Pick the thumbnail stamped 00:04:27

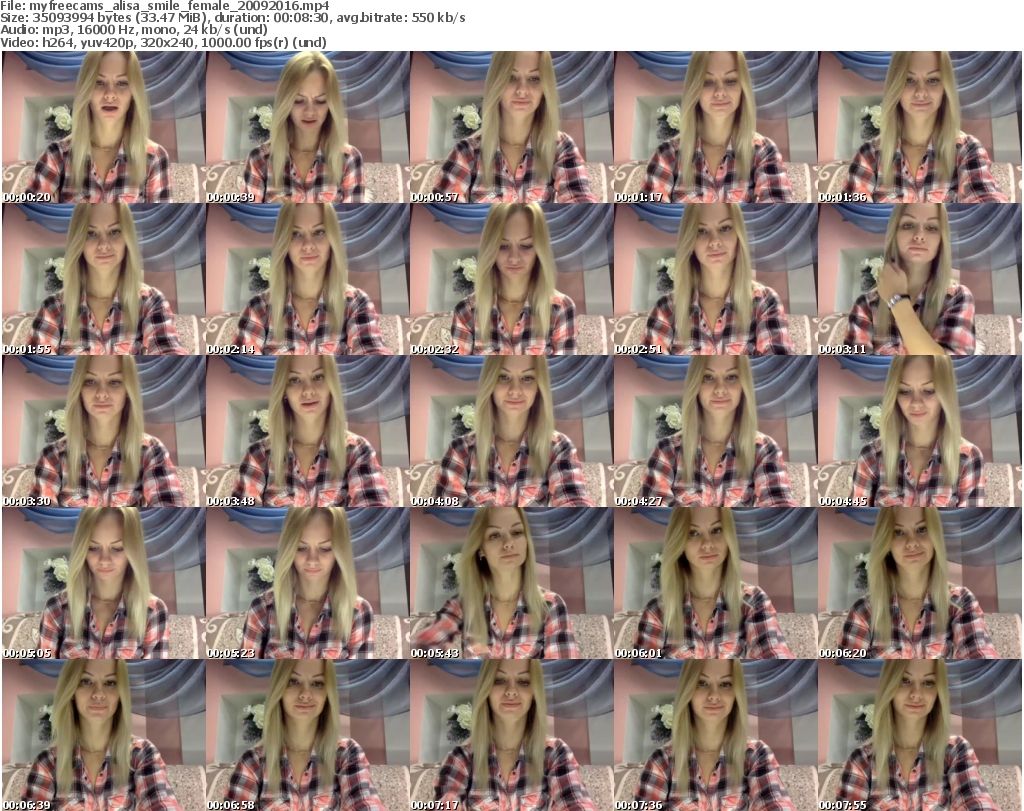715,431
